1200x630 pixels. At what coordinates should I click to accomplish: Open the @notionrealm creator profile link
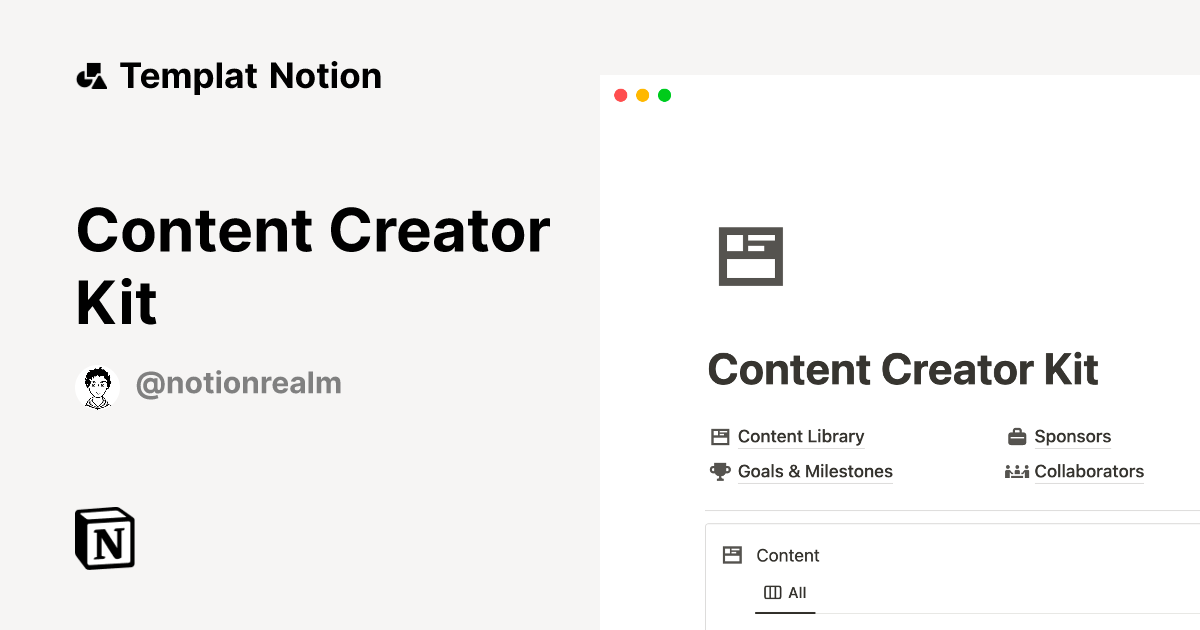238,383
